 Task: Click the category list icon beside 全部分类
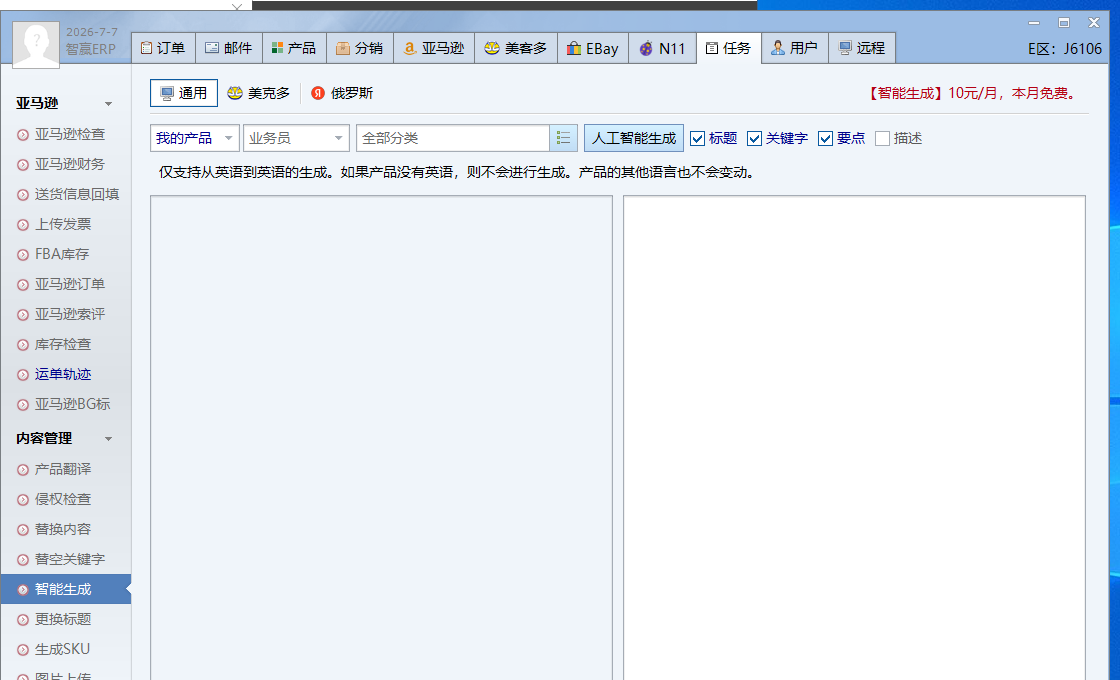(563, 138)
